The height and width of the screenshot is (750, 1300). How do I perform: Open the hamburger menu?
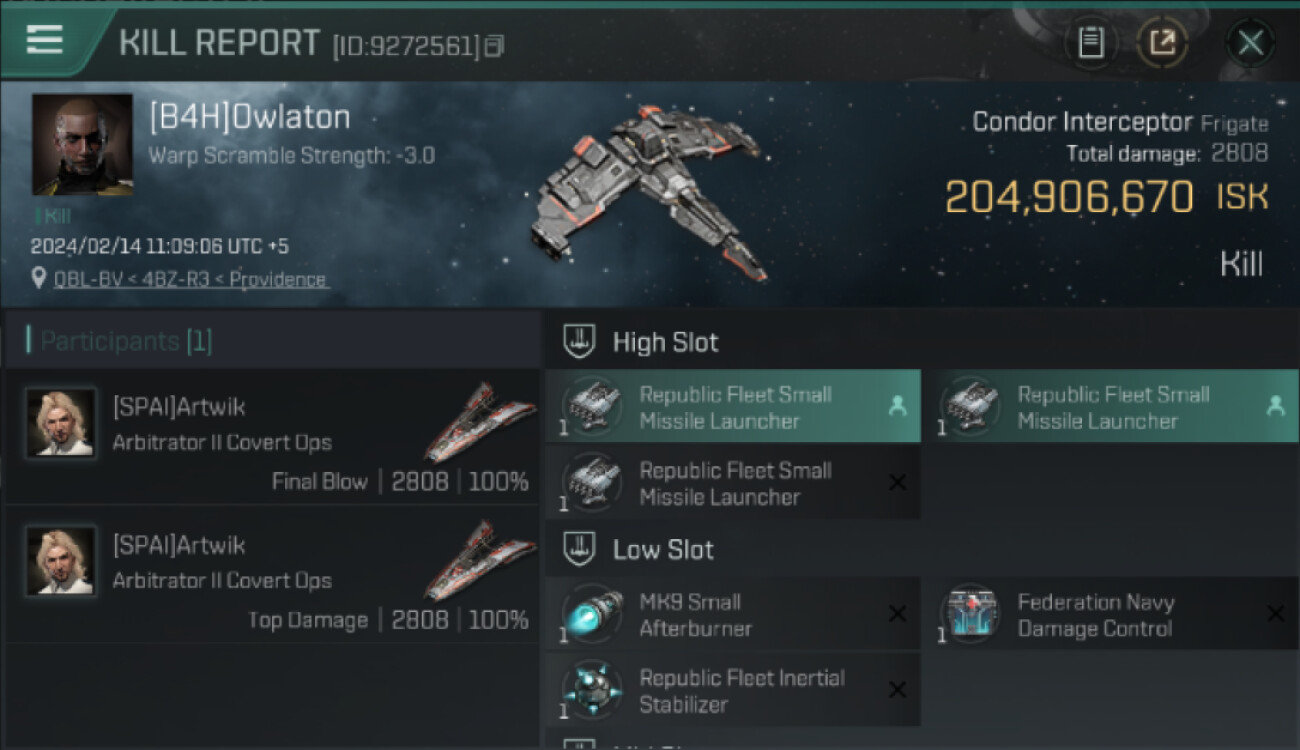(45, 40)
